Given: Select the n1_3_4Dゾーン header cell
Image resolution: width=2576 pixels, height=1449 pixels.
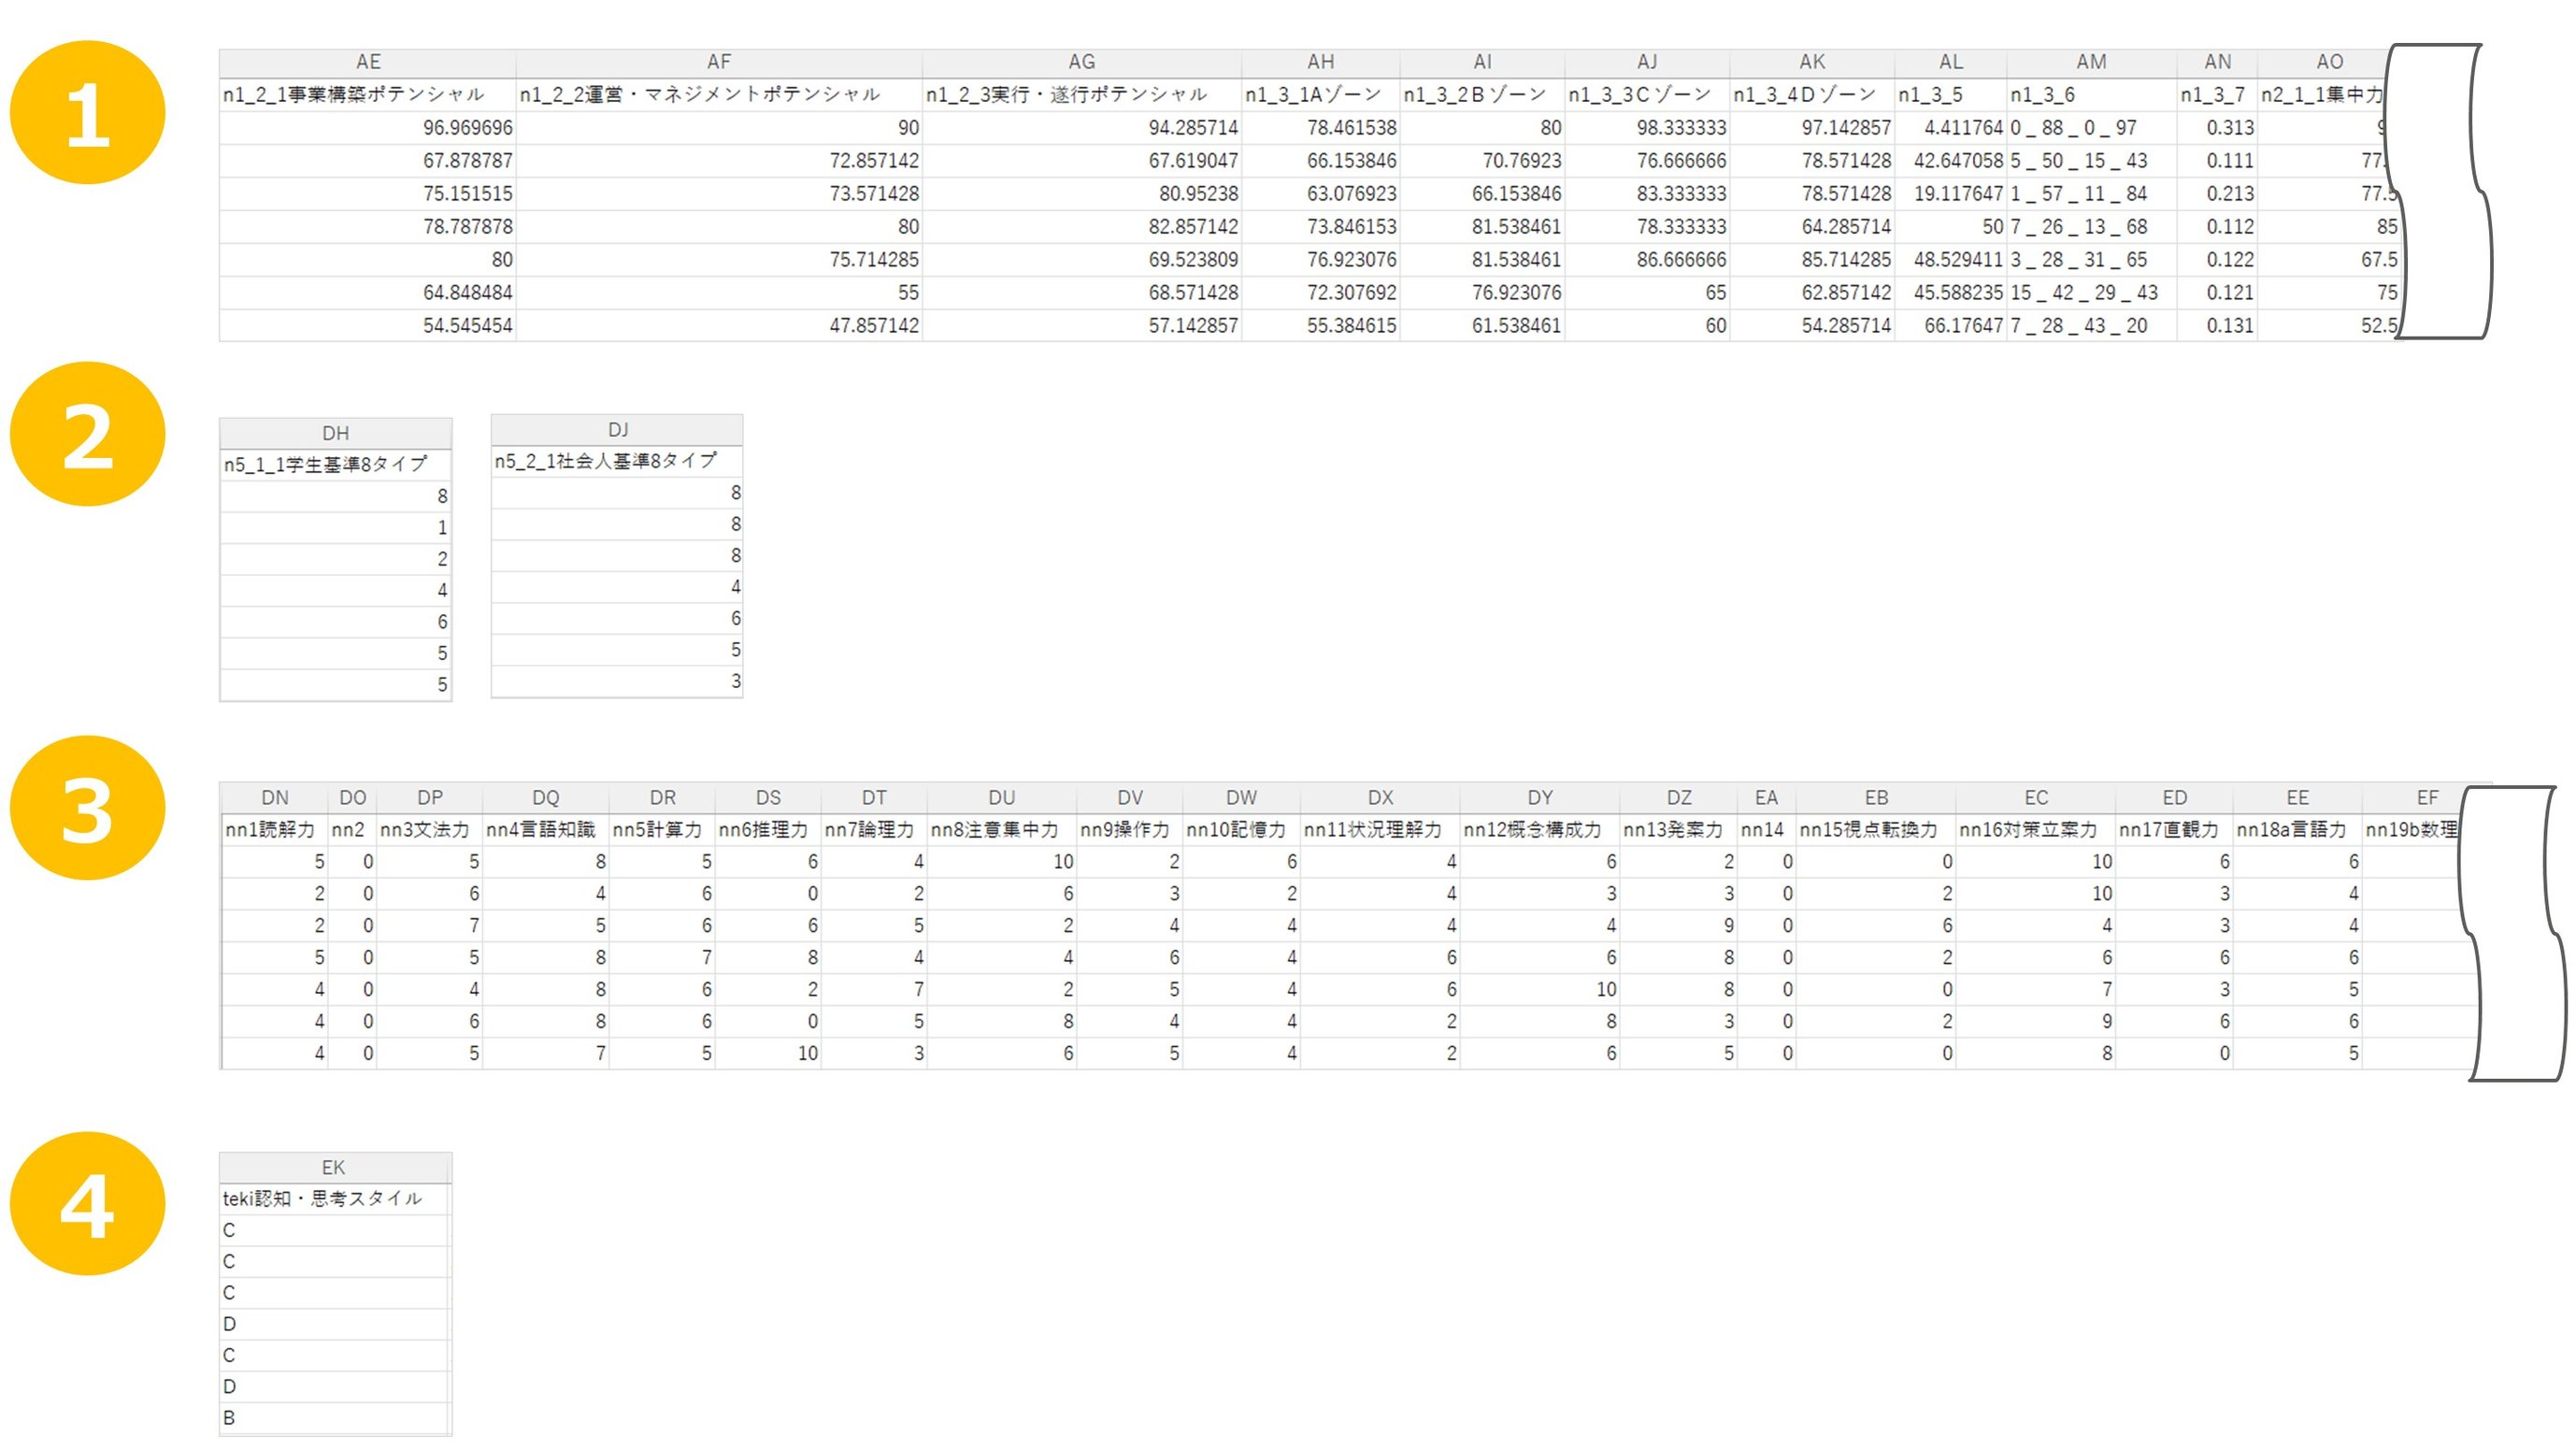Looking at the screenshot, I should pos(1812,94).
